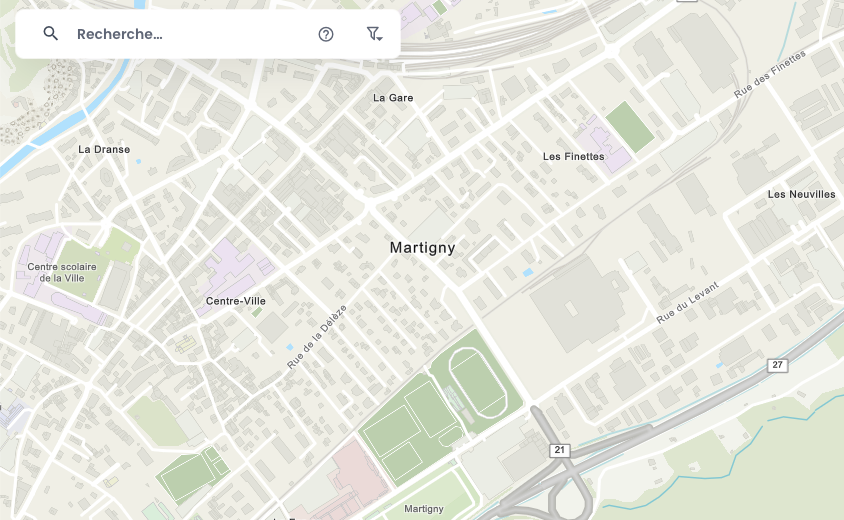Click the green field near Les Finettes

click(x=630, y=127)
